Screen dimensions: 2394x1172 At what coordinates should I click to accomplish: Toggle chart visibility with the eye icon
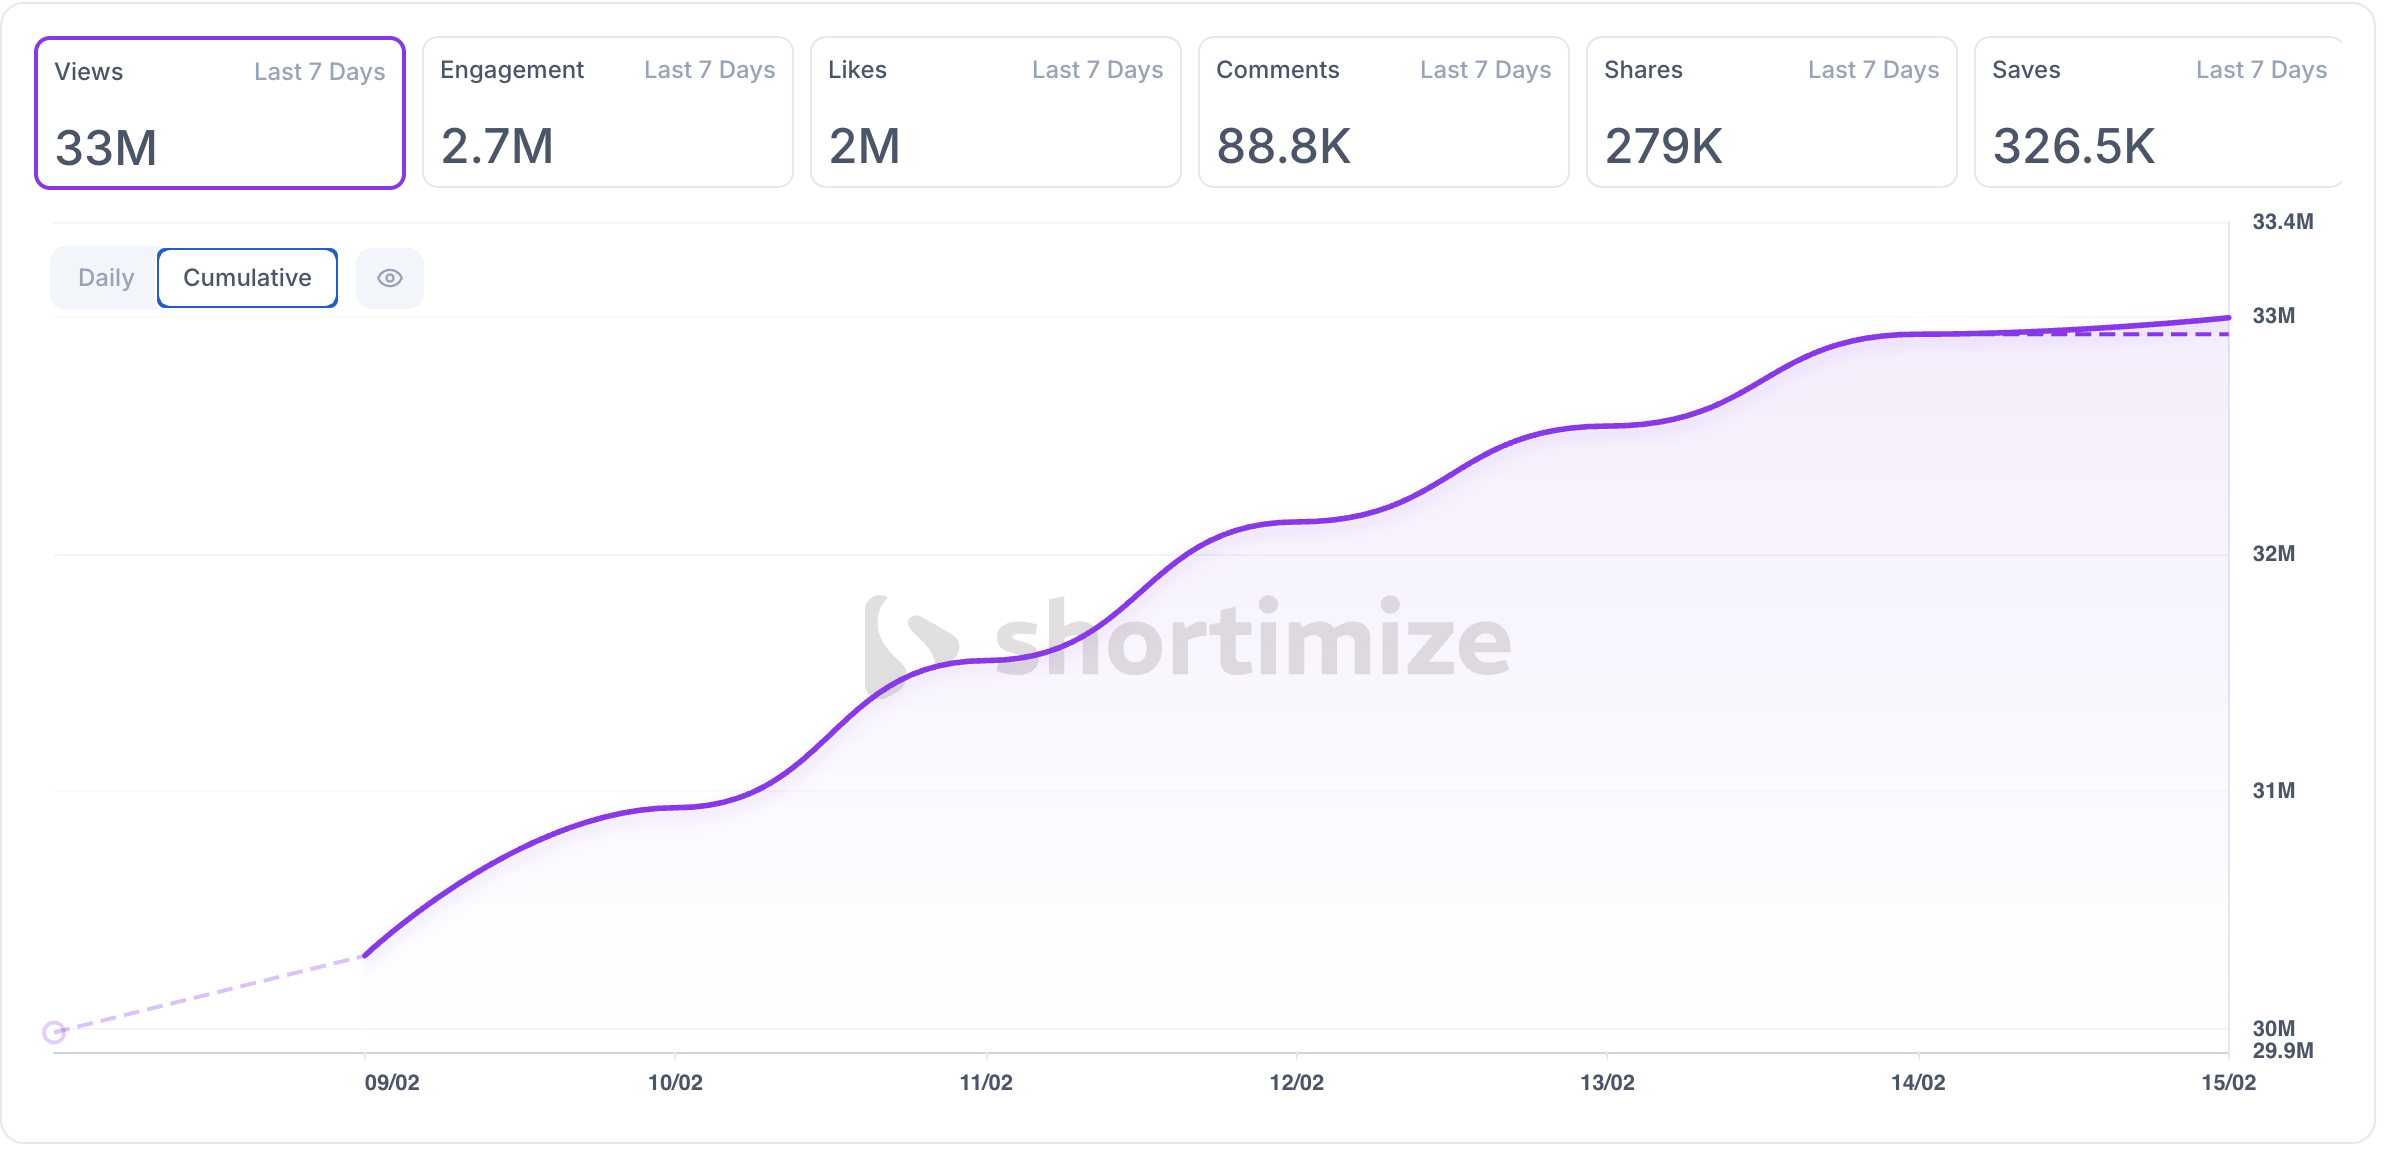[x=390, y=278]
